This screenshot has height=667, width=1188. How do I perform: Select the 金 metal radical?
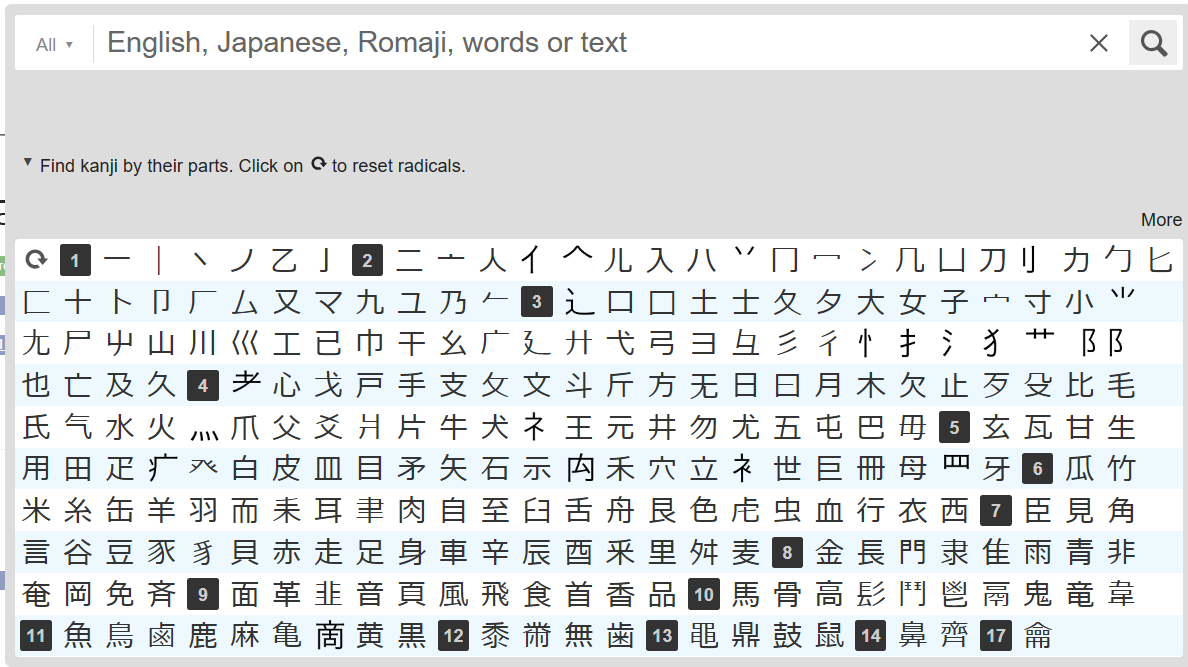coord(829,552)
